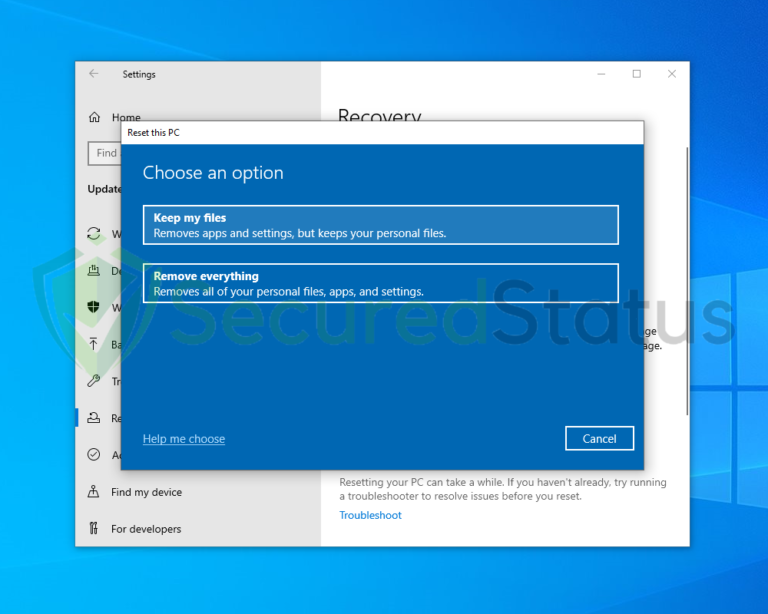Click the Home icon in Settings sidebar
The width and height of the screenshot is (768, 614).
click(x=94, y=117)
